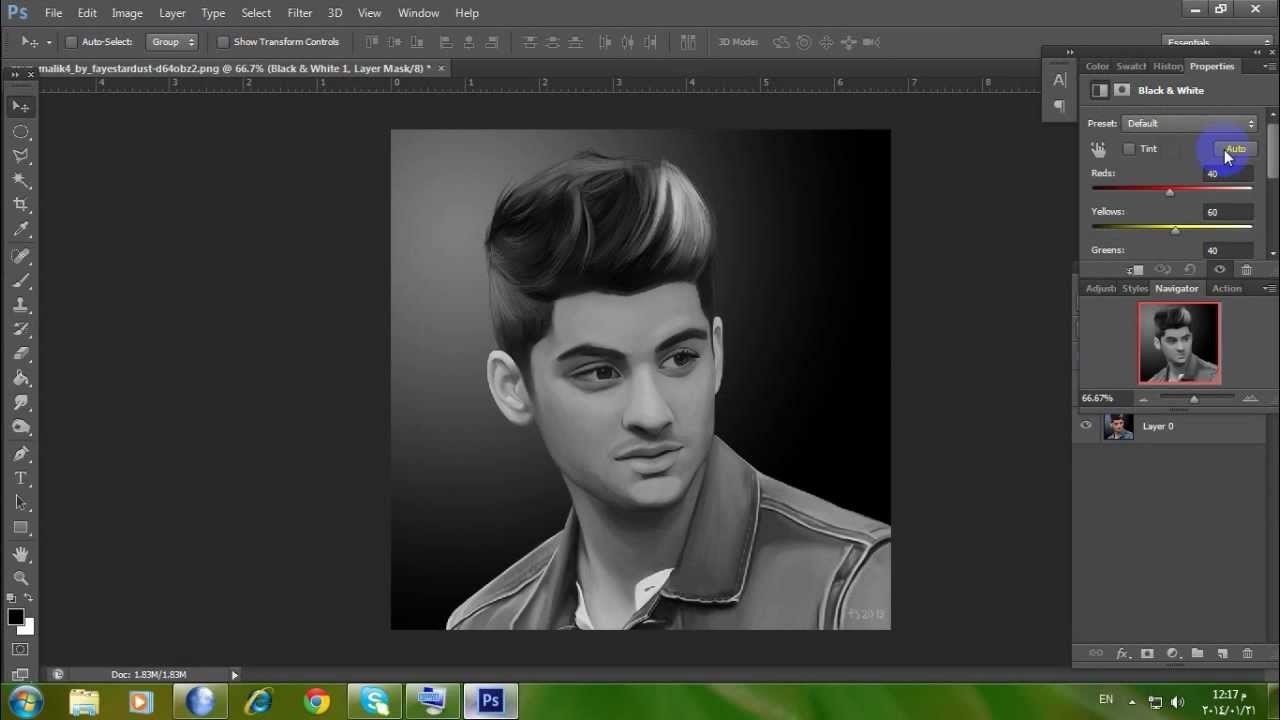Open the Image menu
Image resolution: width=1280 pixels, height=720 pixels.
pos(127,13)
